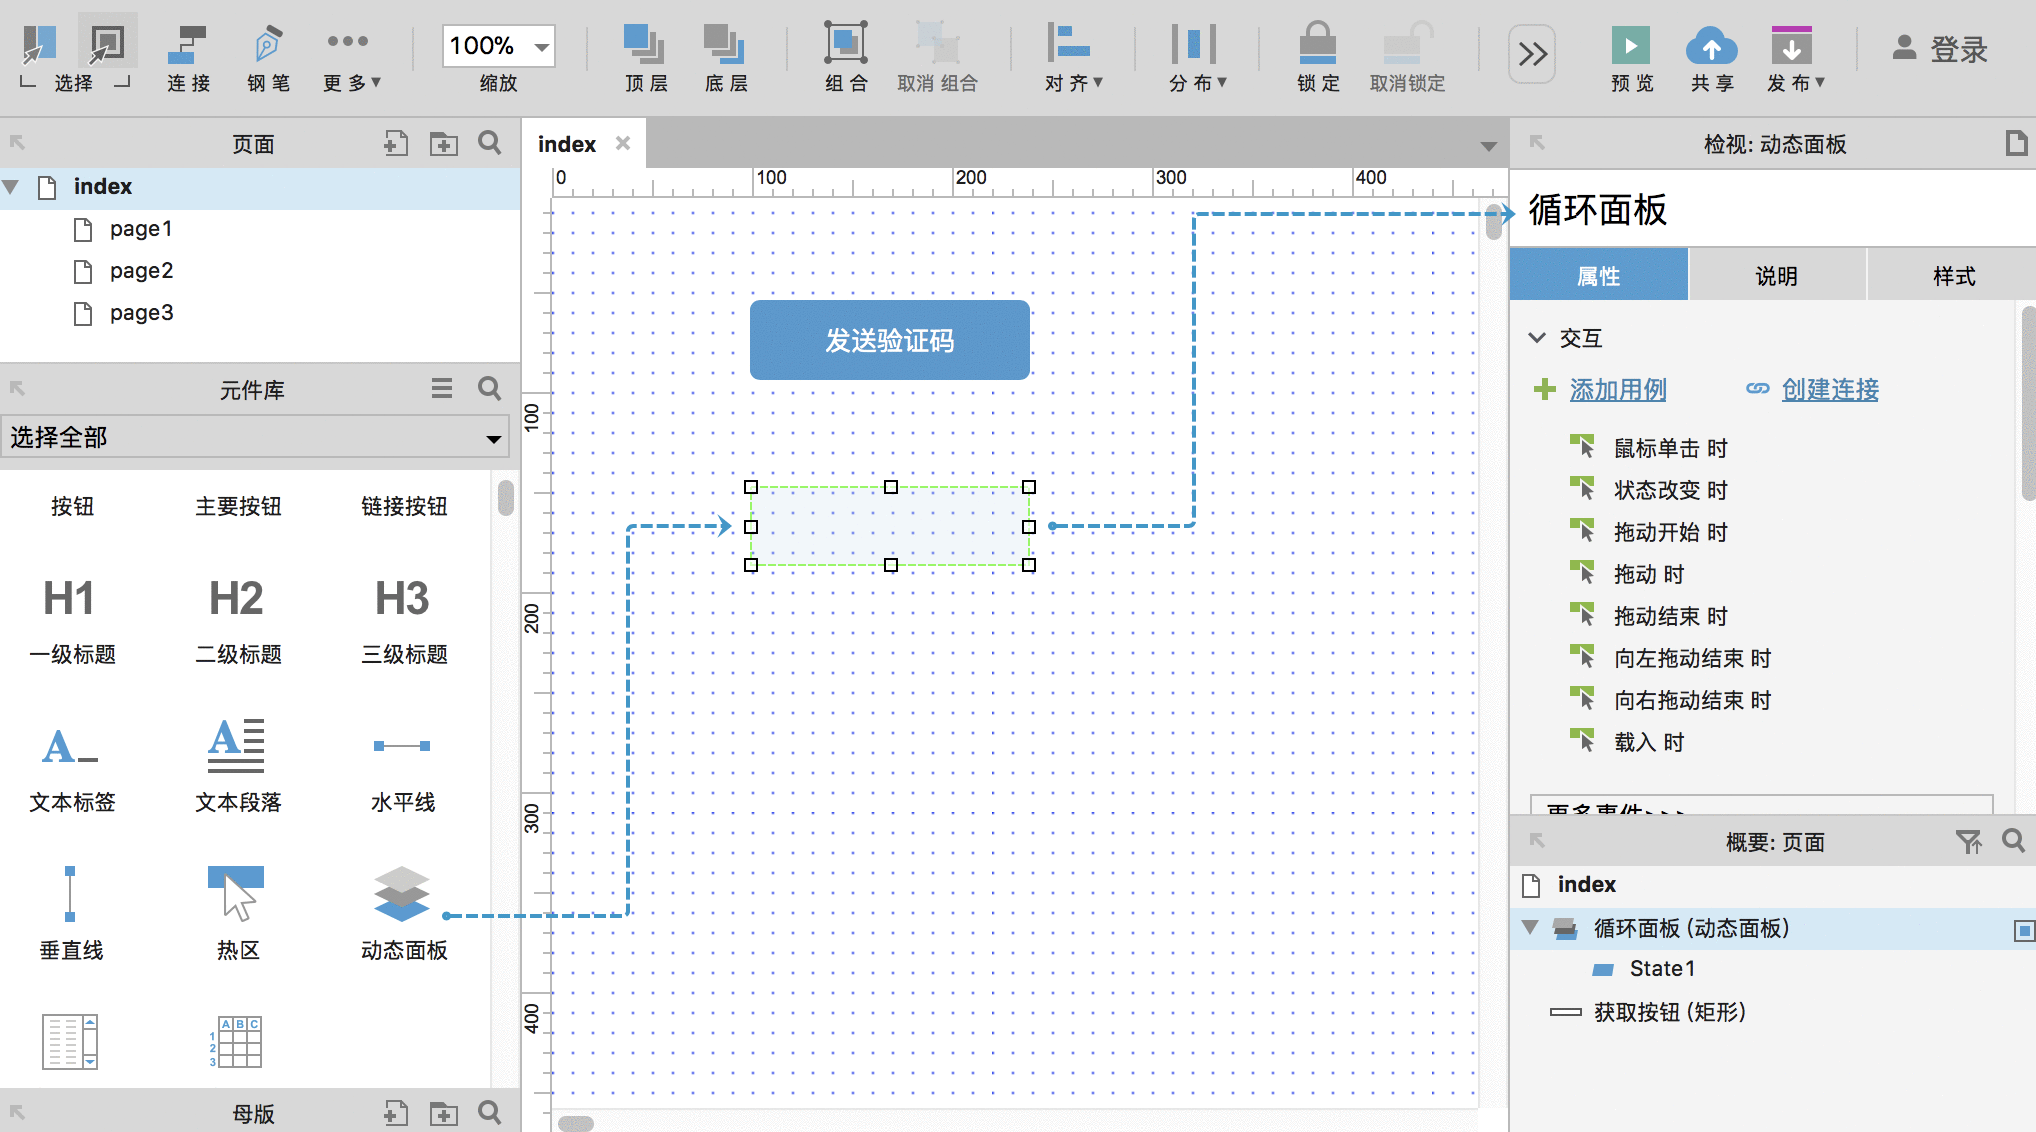
Task: Open the widget library options menu icon
Action: coord(442,388)
